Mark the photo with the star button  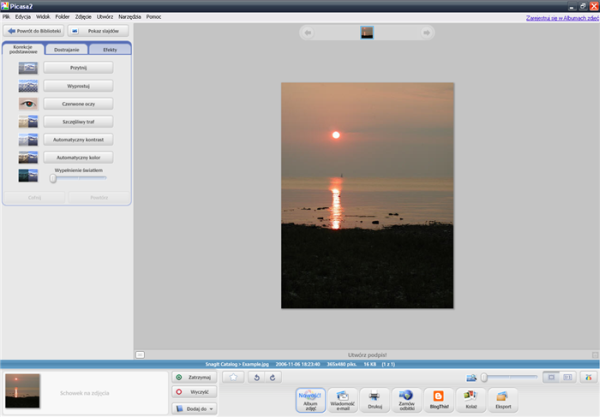point(233,378)
